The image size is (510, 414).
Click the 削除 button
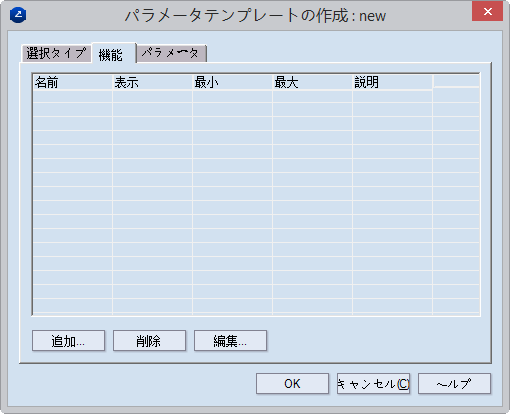[x=149, y=341]
